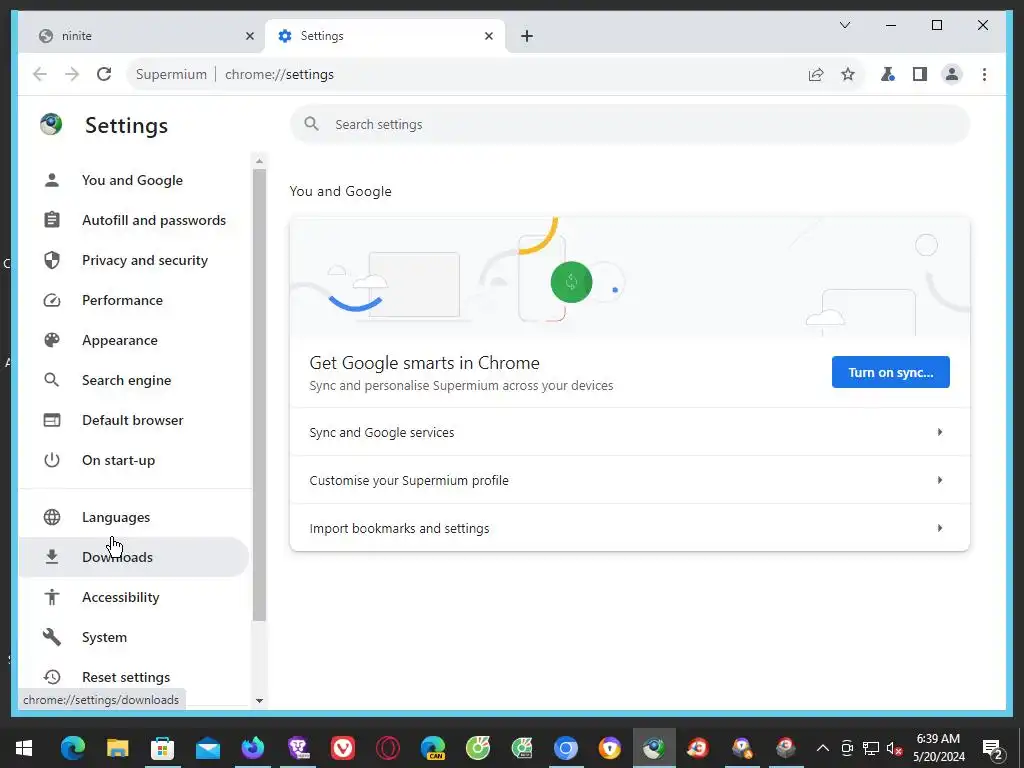This screenshot has height=768, width=1024.
Task: Close the Settings tab
Action: [488, 36]
